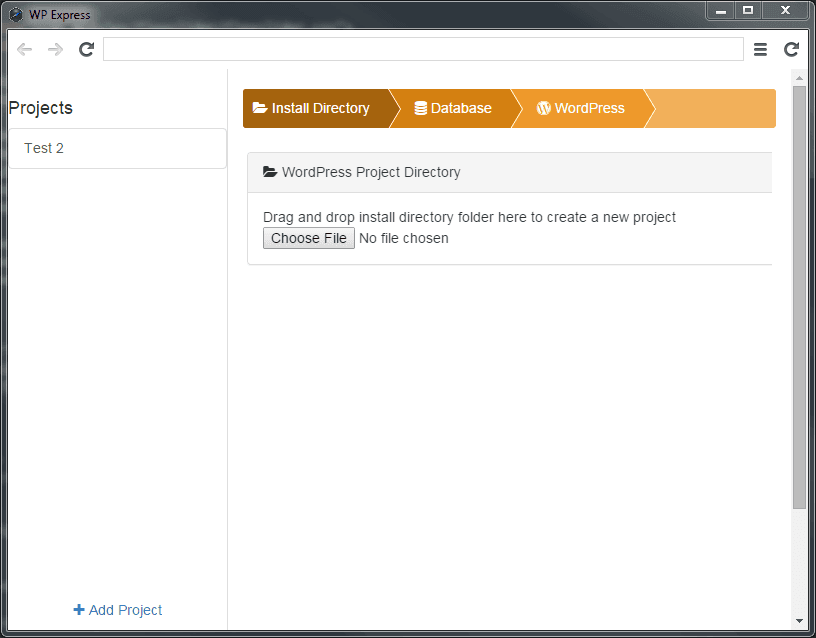
Task: Maximize the WP Express window
Action: click(x=748, y=11)
